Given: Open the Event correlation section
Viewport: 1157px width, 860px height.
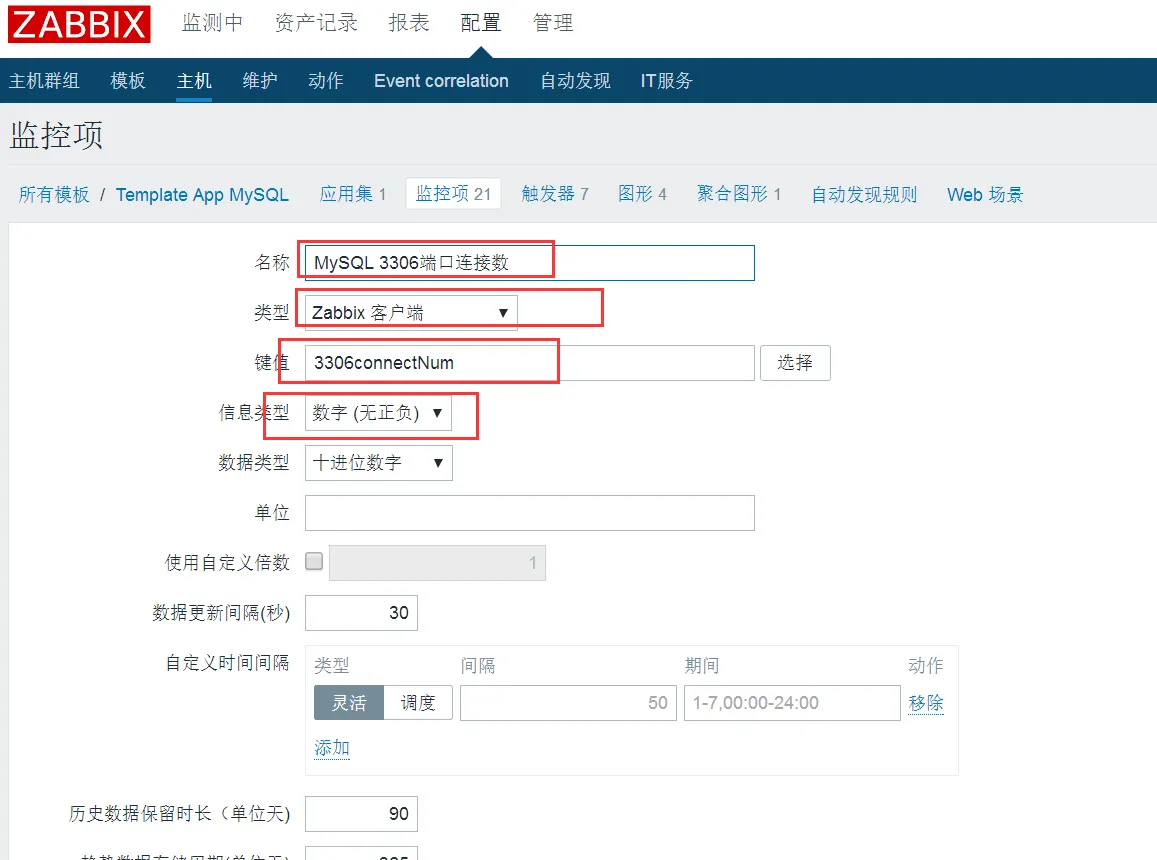Looking at the screenshot, I should [x=441, y=80].
